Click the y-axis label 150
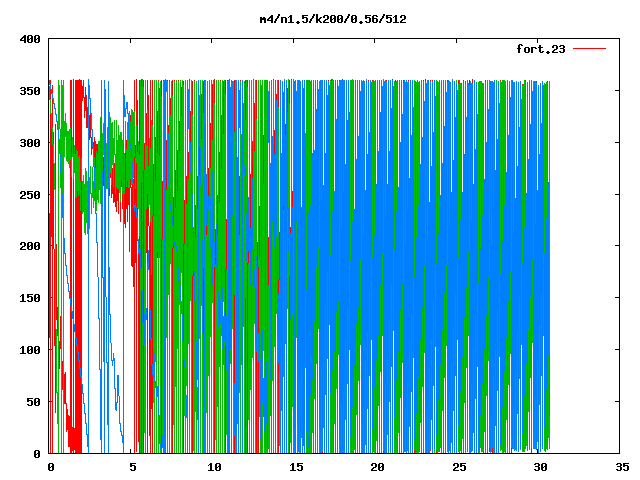The image size is (640, 480). (30, 298)
